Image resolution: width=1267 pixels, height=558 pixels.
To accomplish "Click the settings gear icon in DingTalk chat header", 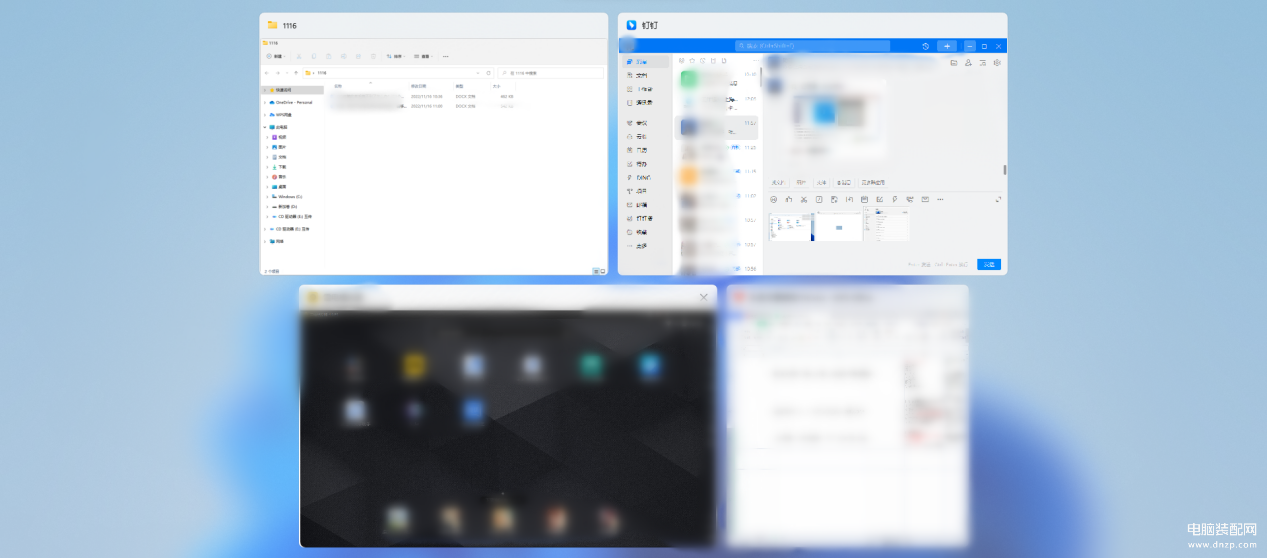I will point(997,63).
